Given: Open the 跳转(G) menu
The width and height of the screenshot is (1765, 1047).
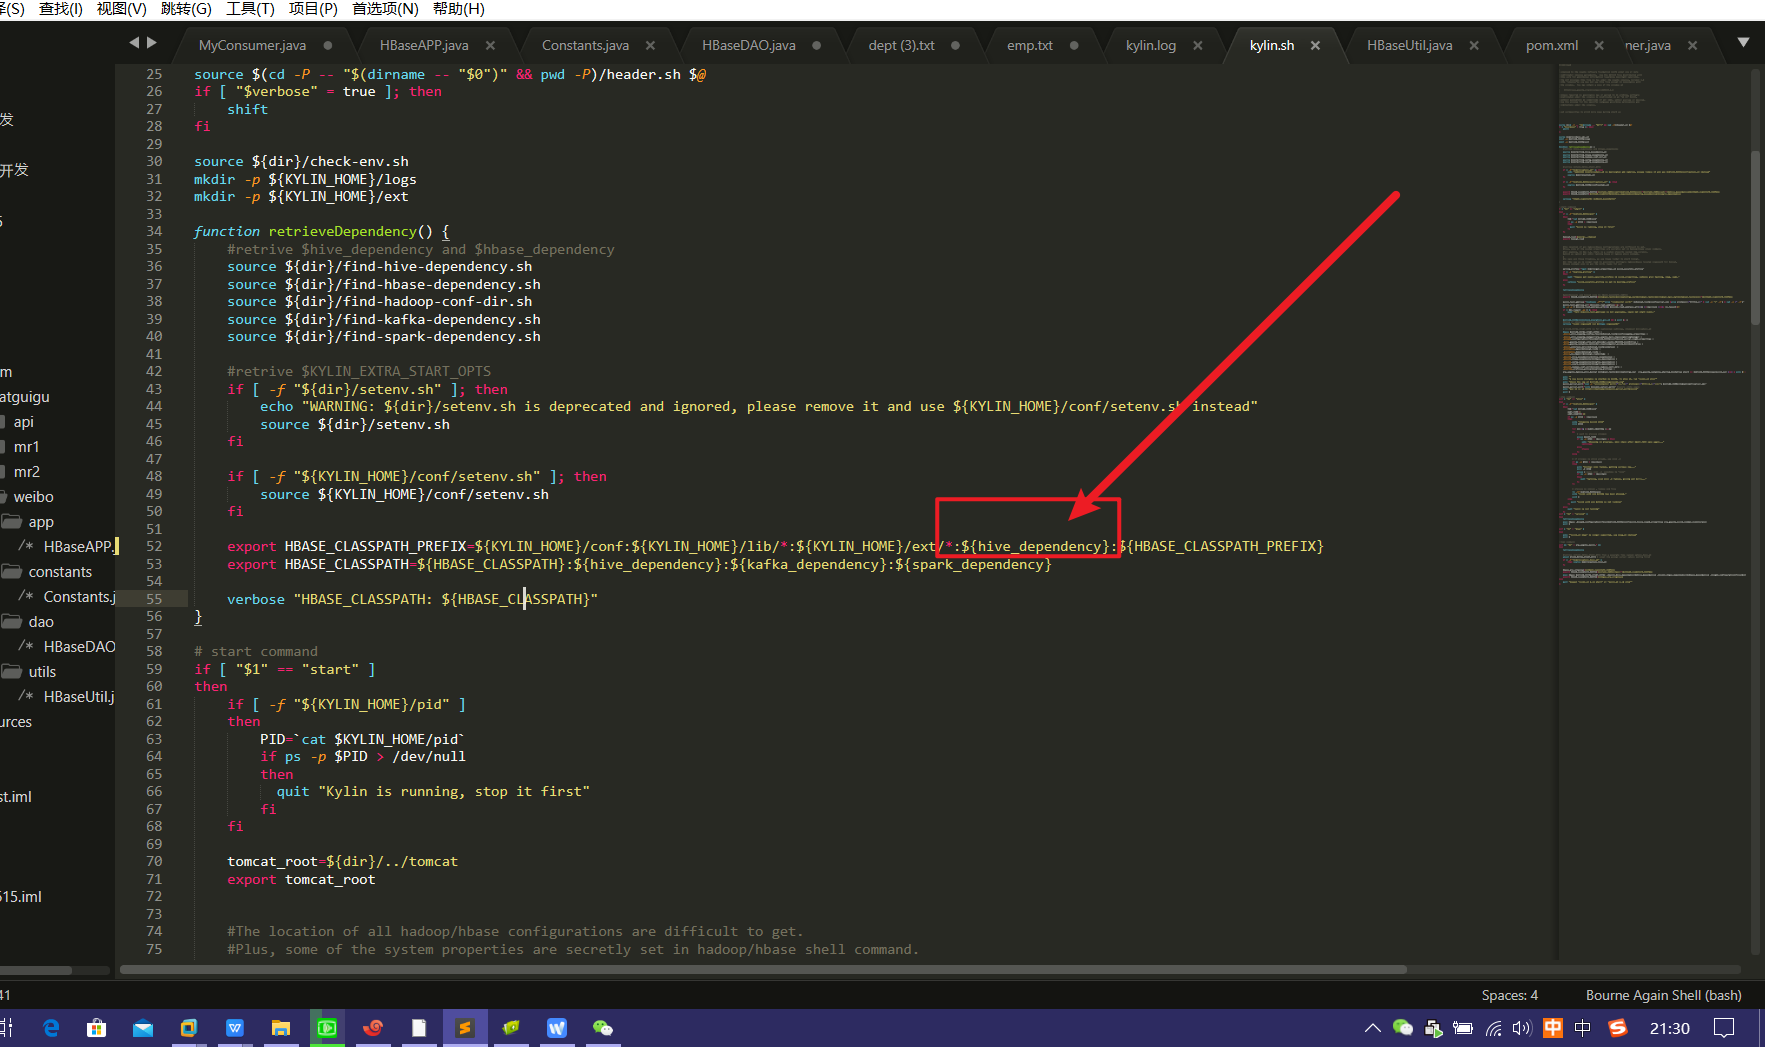Looking at the screenshot, I should (186, 9).
